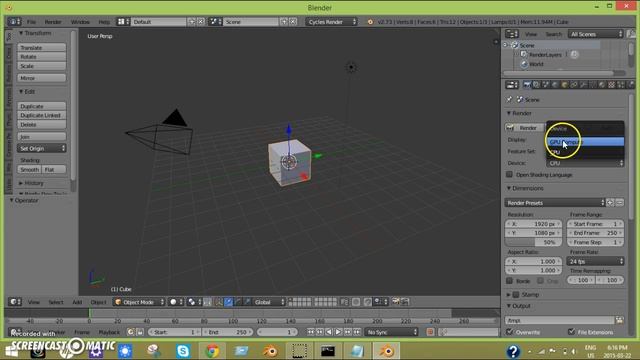640x360 pixels.
Task: Open the Render properties tab icon
Action: [x=527, y=84]
